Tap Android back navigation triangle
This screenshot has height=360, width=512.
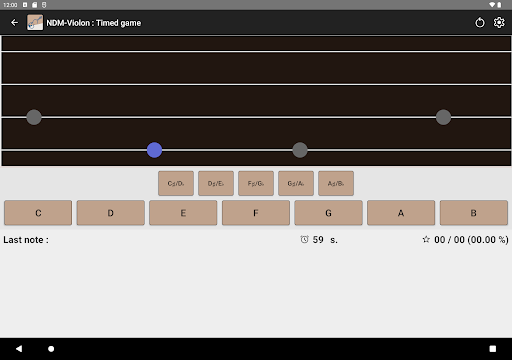click(x=19, y=349)
